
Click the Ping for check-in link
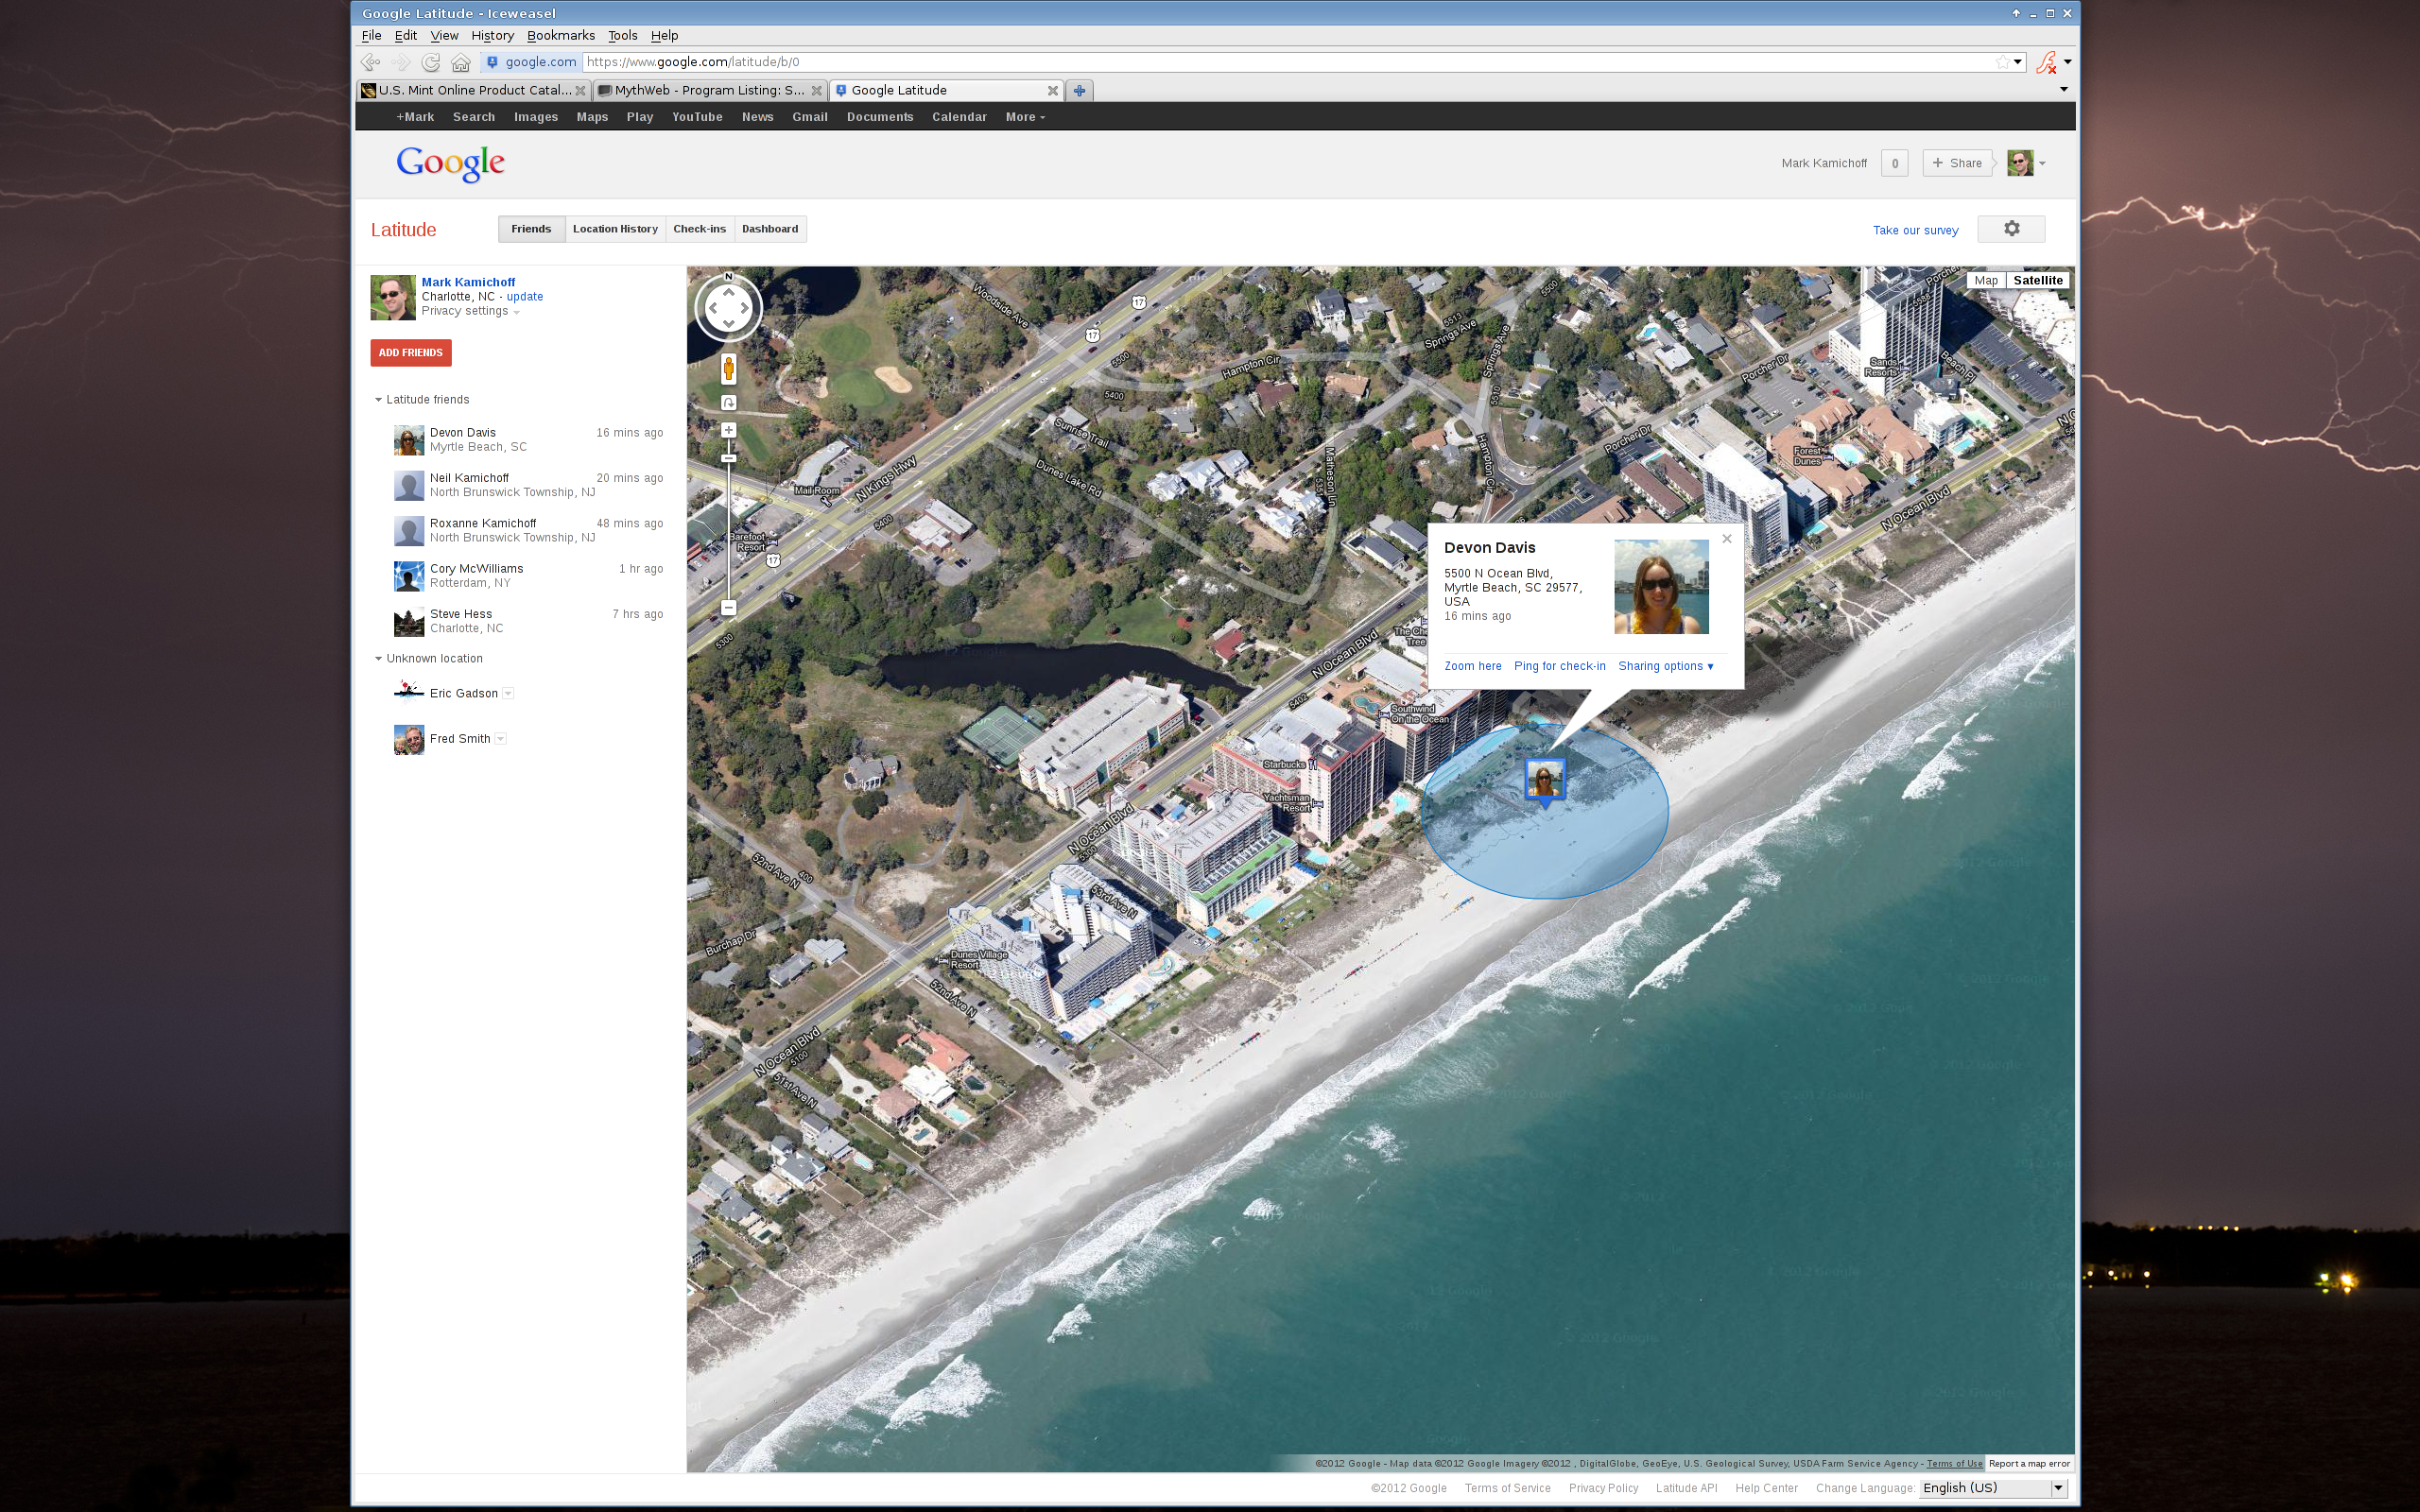coord(1559,666)
